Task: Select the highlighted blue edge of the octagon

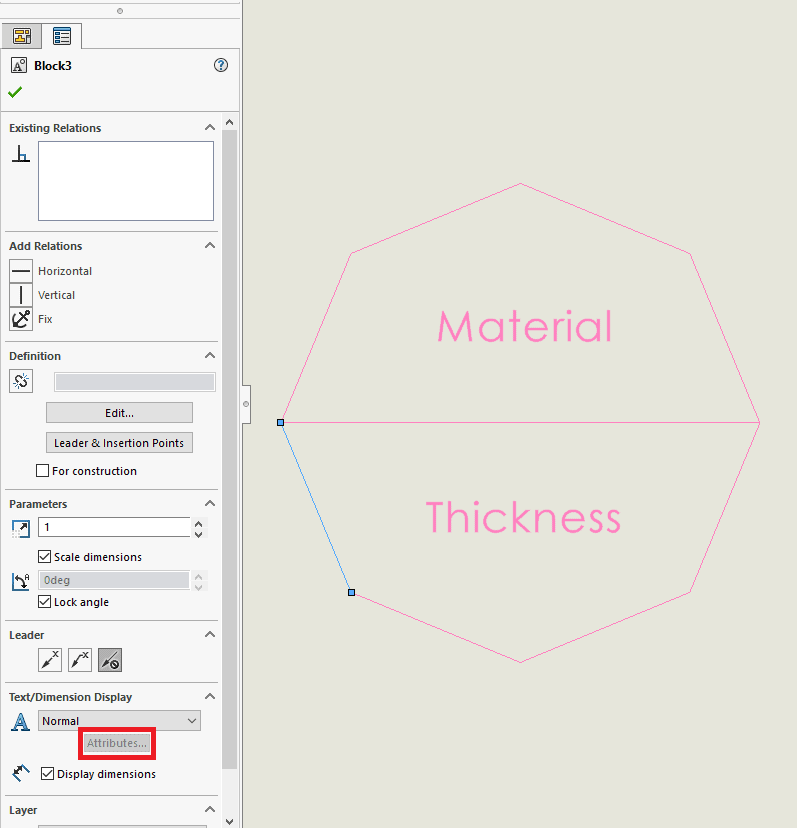Action: click(316, 507)
